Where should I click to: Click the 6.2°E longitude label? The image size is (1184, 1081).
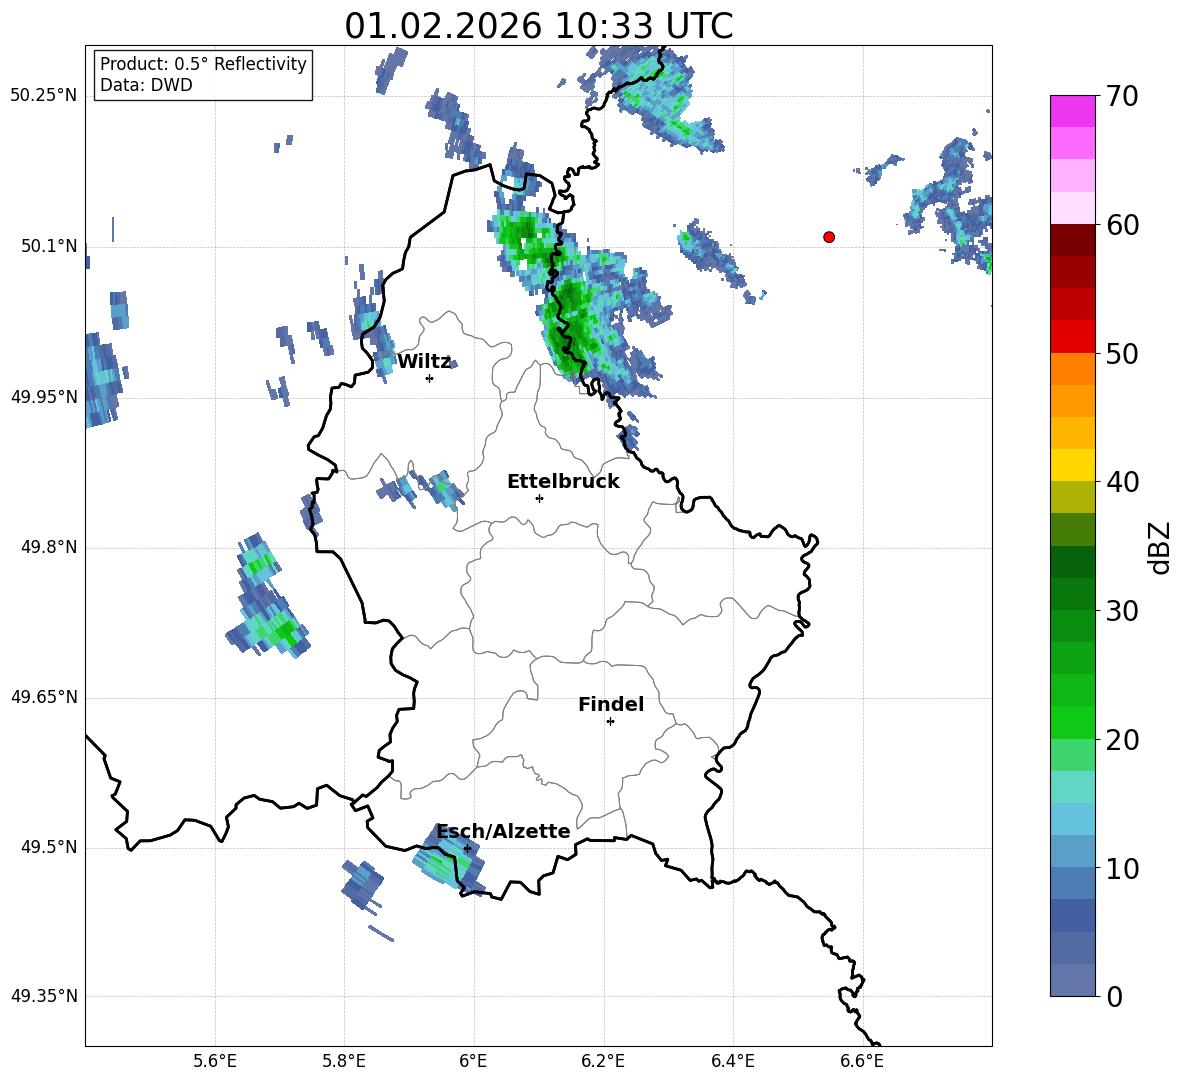(603, 1061)
